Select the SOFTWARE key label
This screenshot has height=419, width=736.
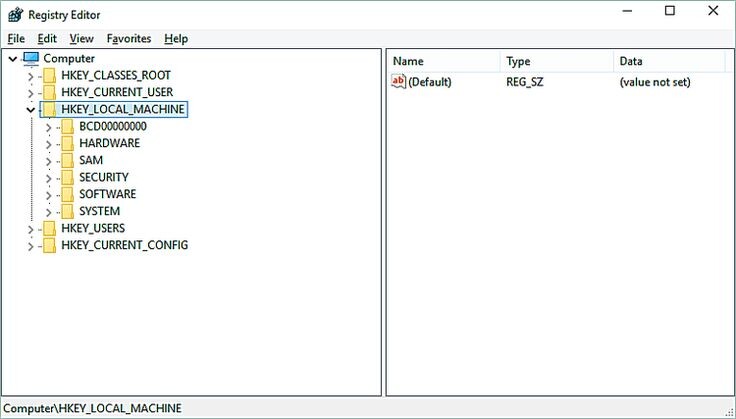pyautogui.click(x=107, y=194)
